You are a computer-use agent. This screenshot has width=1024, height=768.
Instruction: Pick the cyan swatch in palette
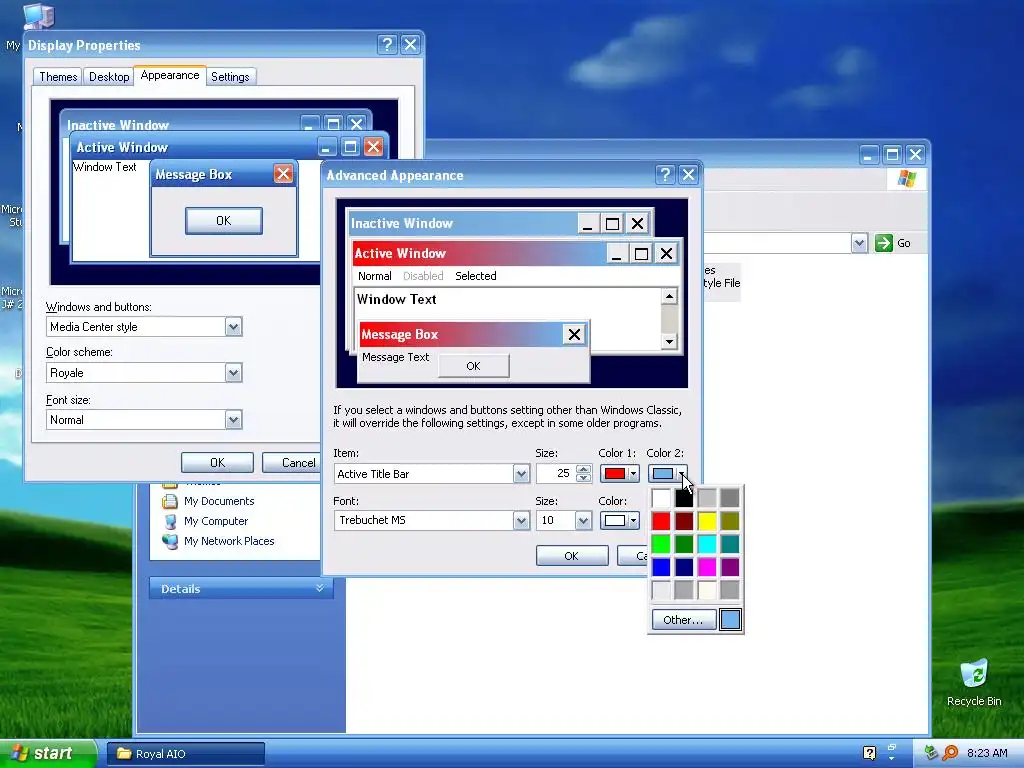pyautogui.click(x=707, y=544)
